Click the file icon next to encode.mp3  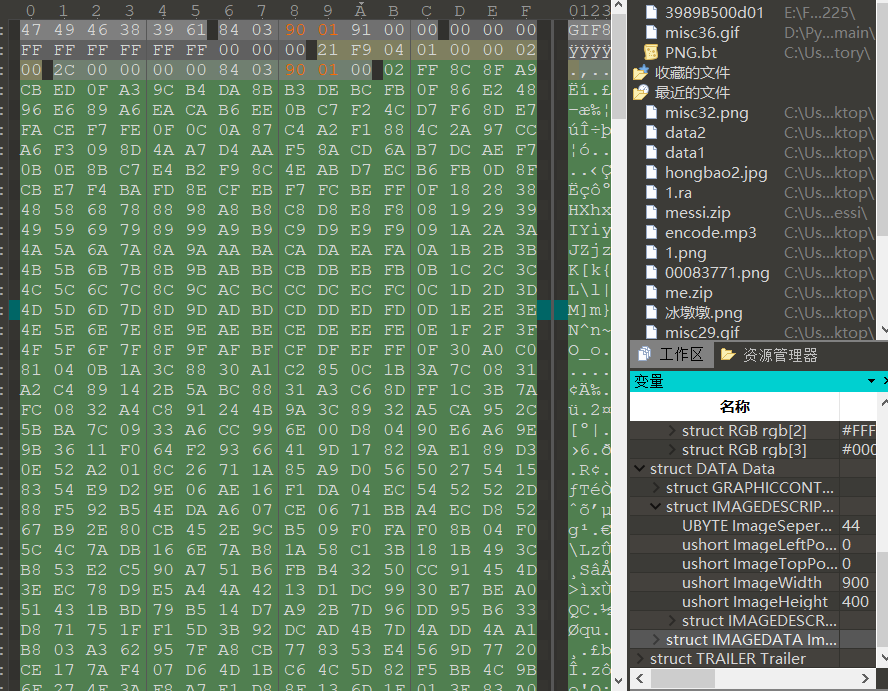pos(651,232)
